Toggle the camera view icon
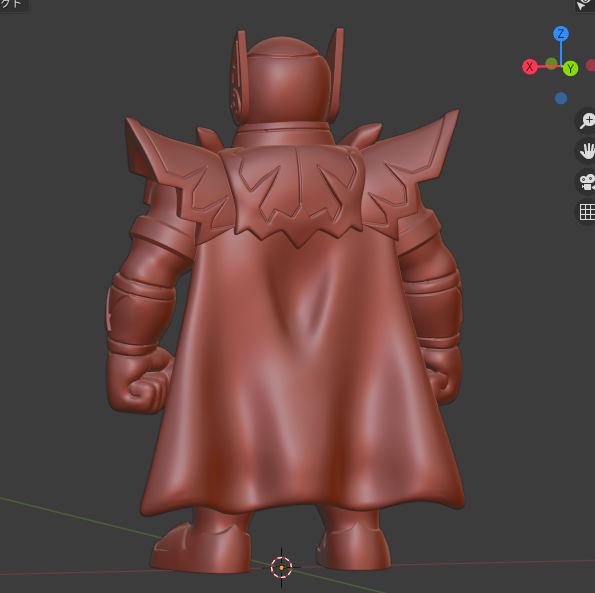 tap(586, 182)
